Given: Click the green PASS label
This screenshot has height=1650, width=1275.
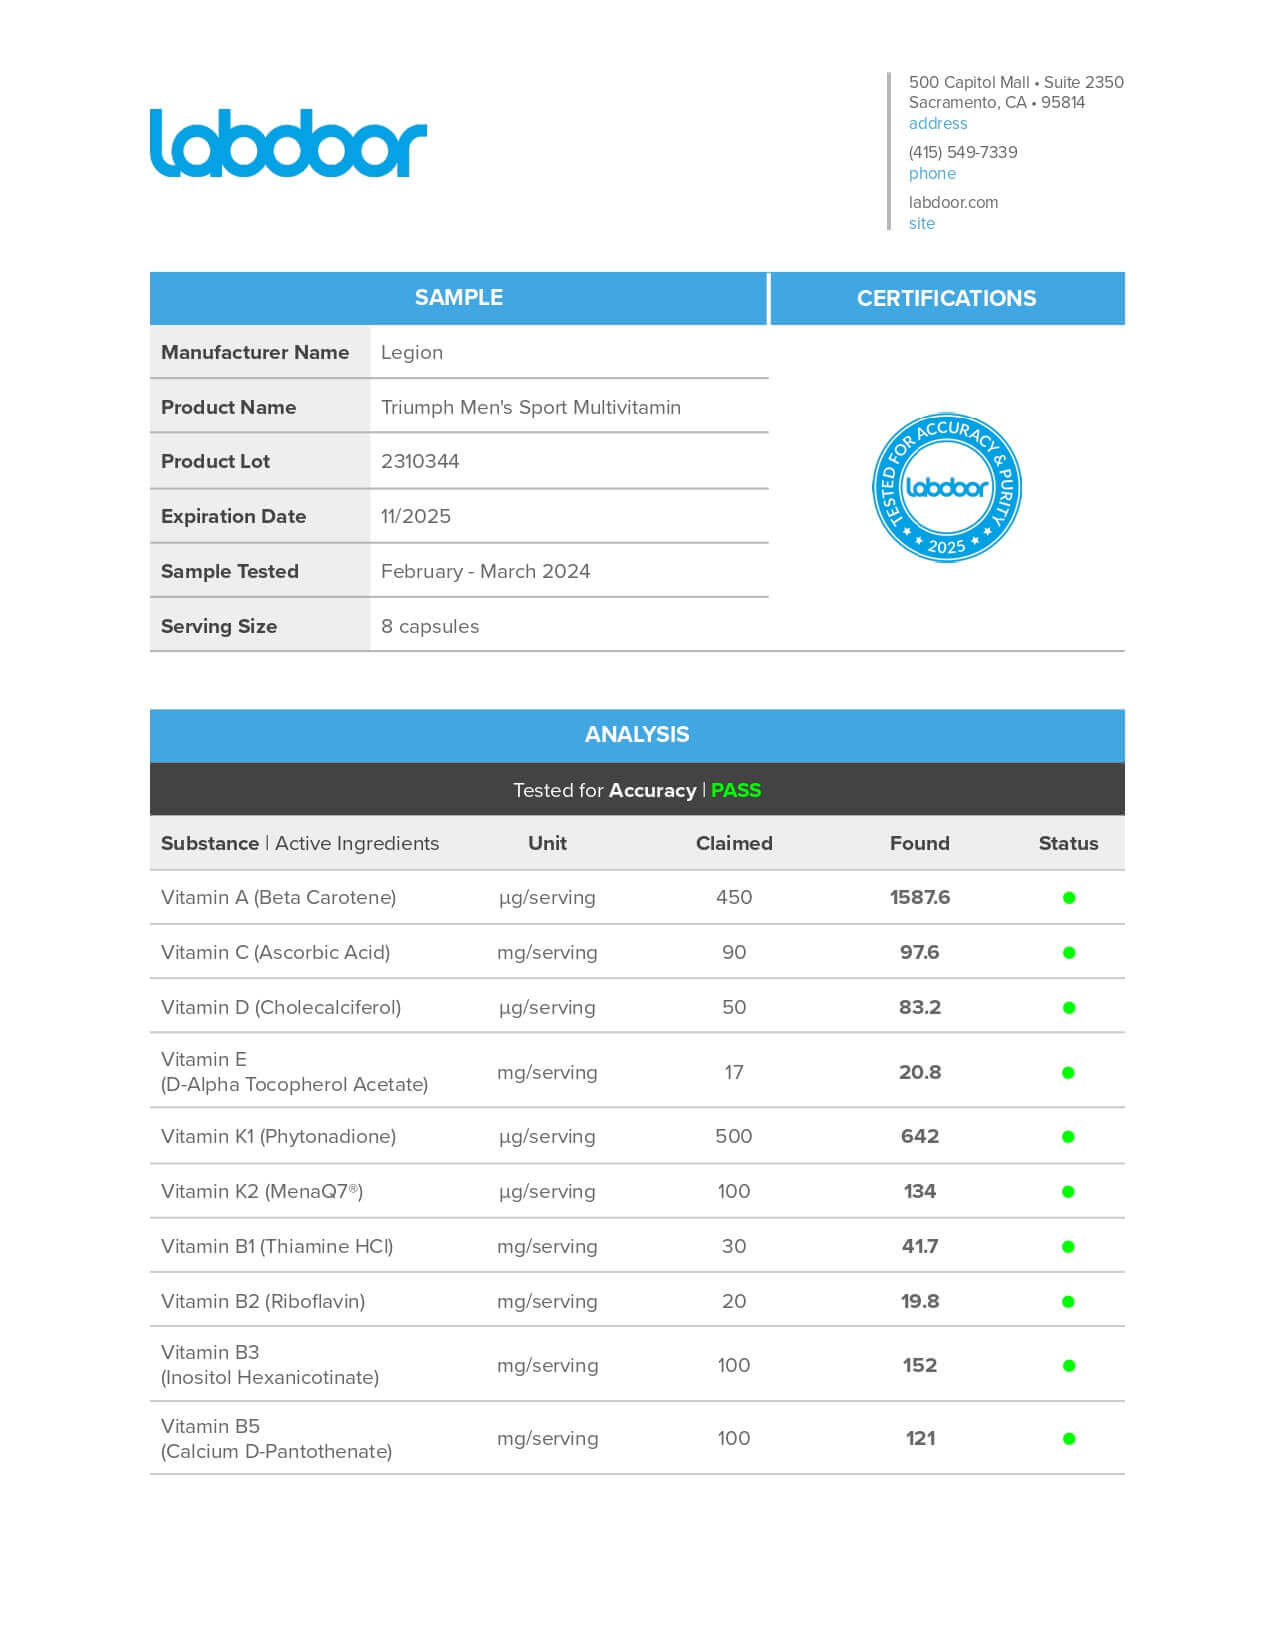Looking at the screenshot, I should pyautogui.click(x=735, y=790).
